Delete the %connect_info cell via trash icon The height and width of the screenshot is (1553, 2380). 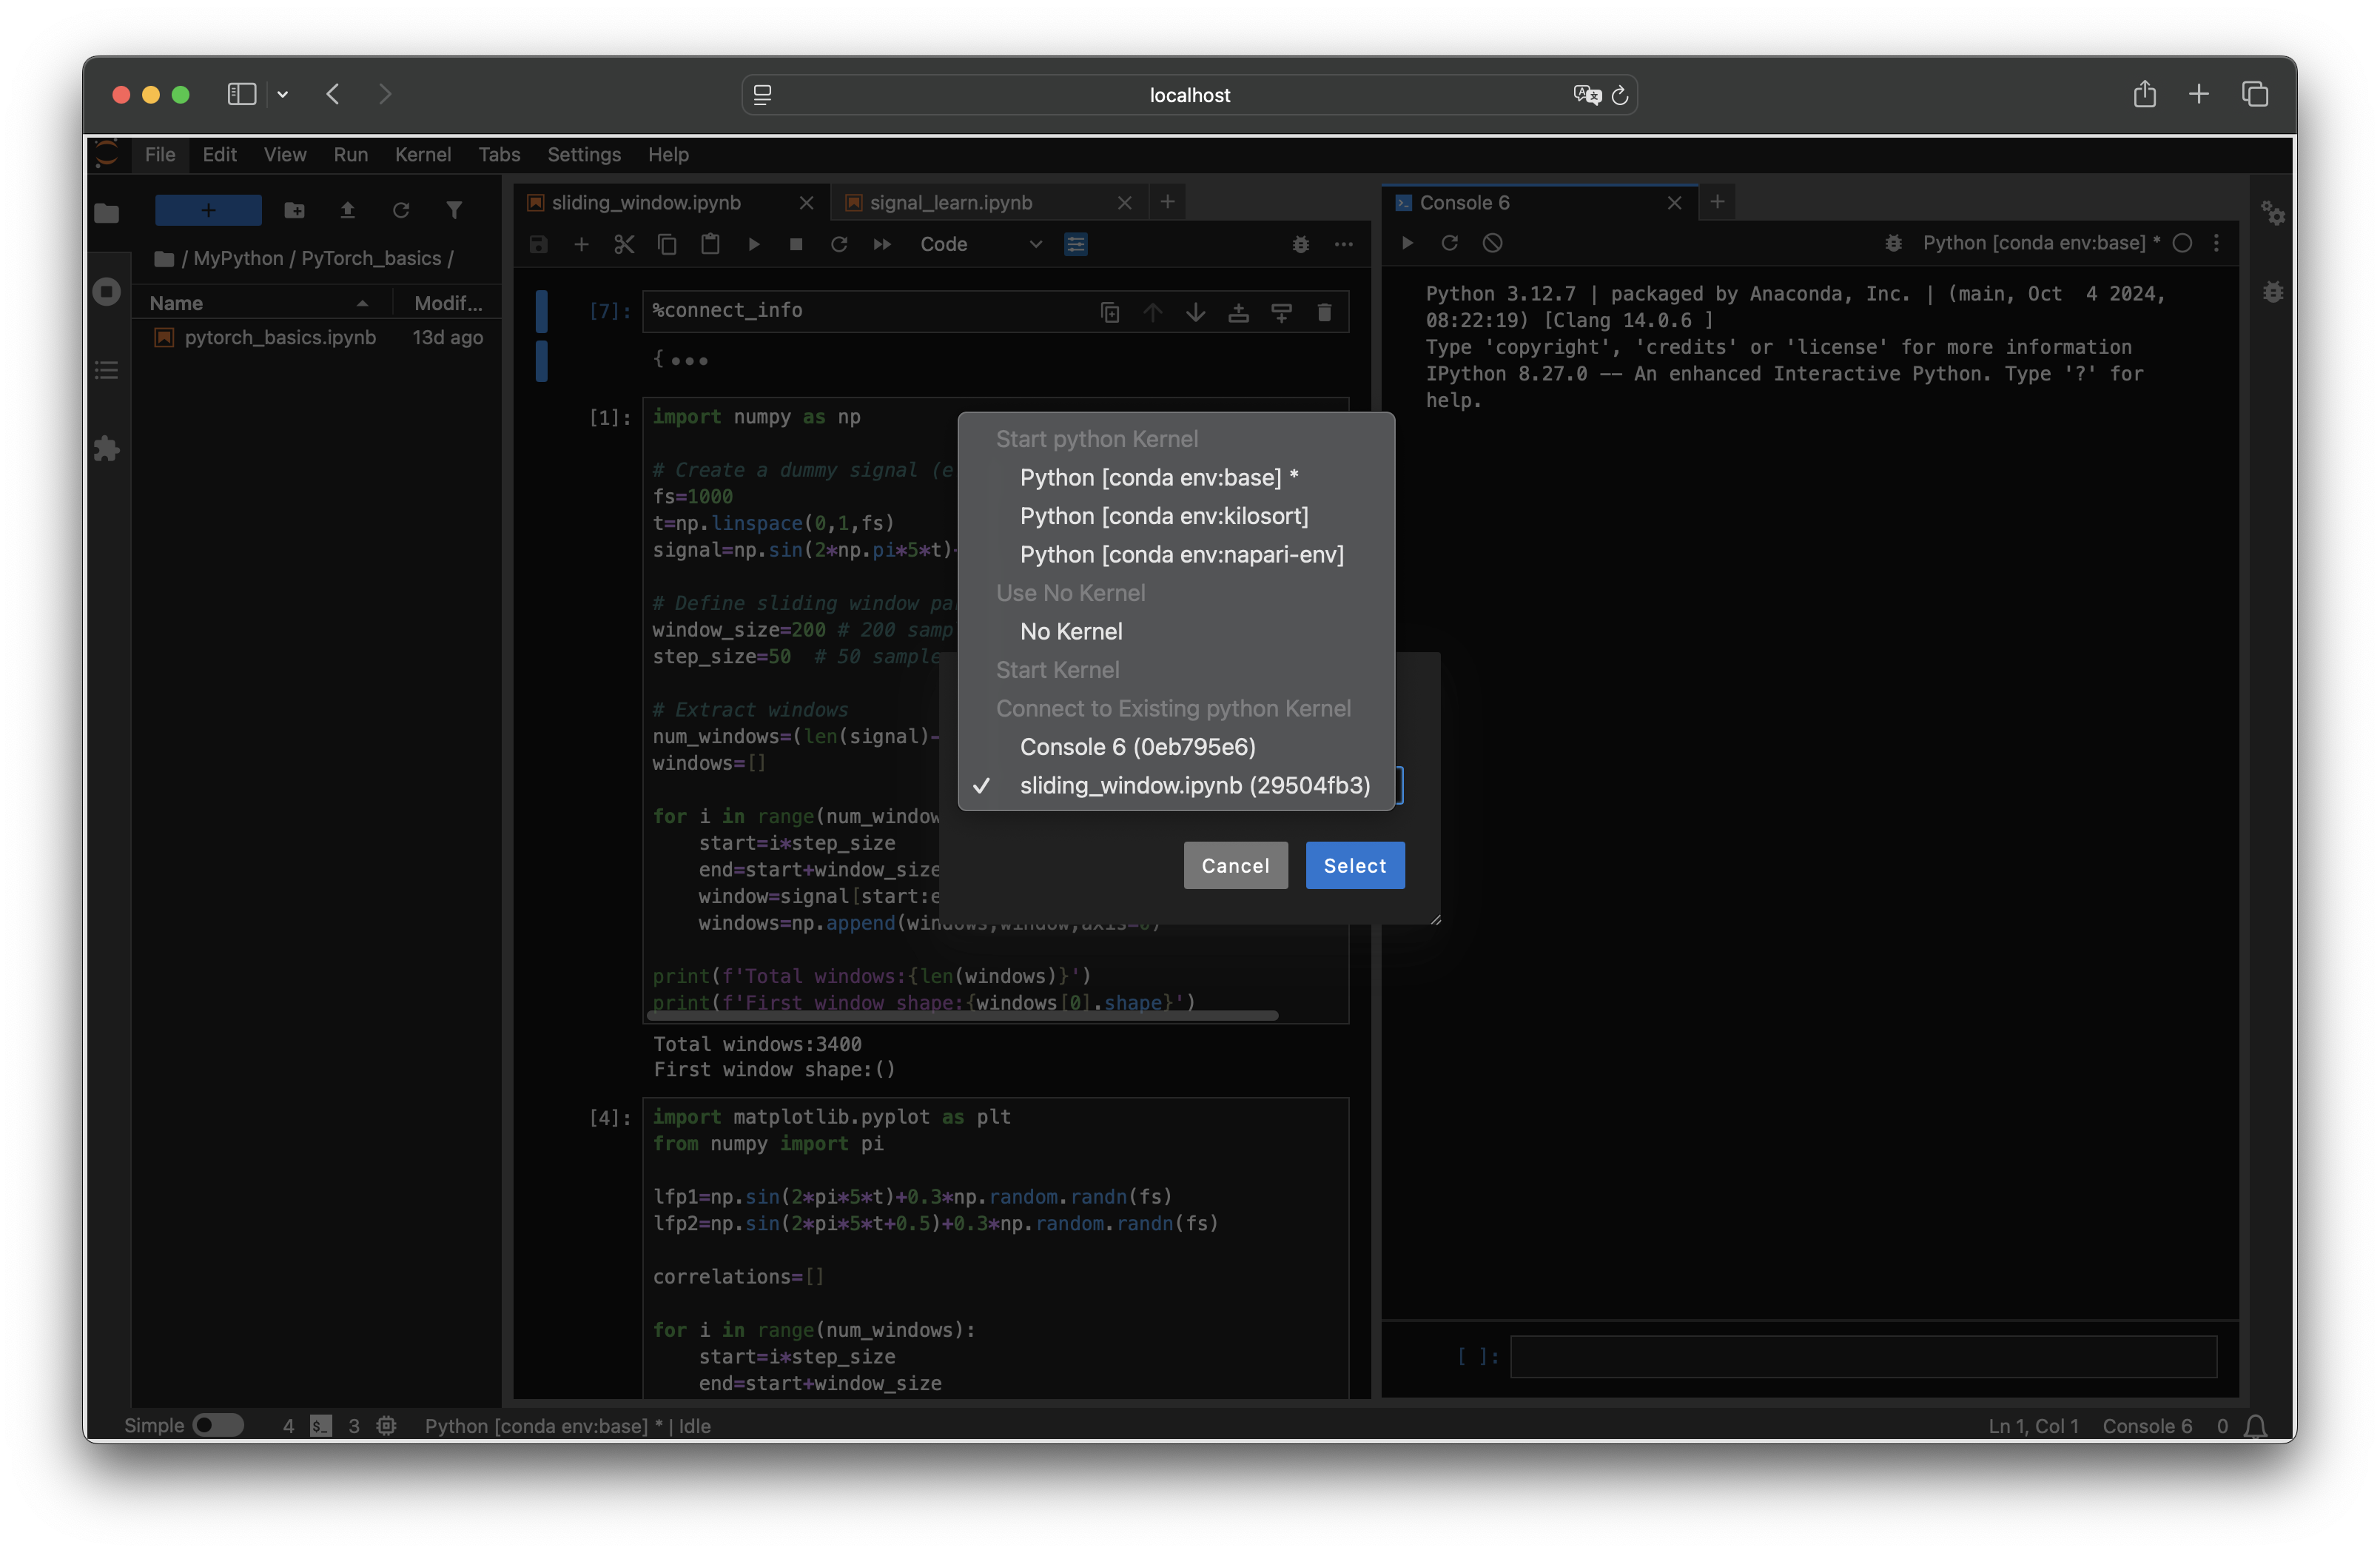(x=1325, y=312)
